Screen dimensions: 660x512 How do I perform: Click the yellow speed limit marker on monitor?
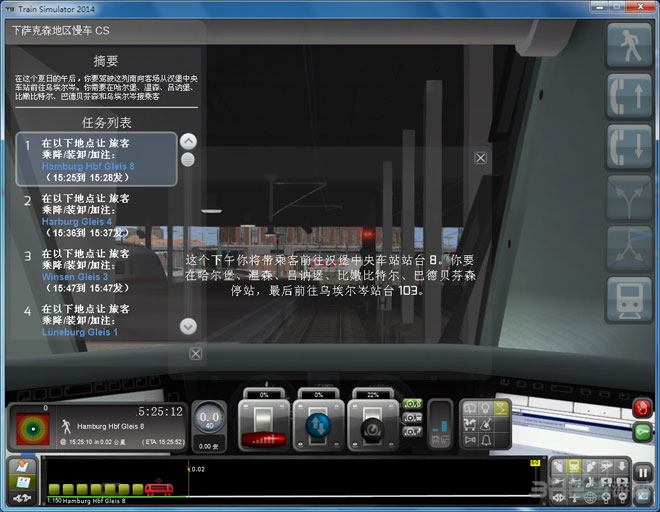pos(535,463)
